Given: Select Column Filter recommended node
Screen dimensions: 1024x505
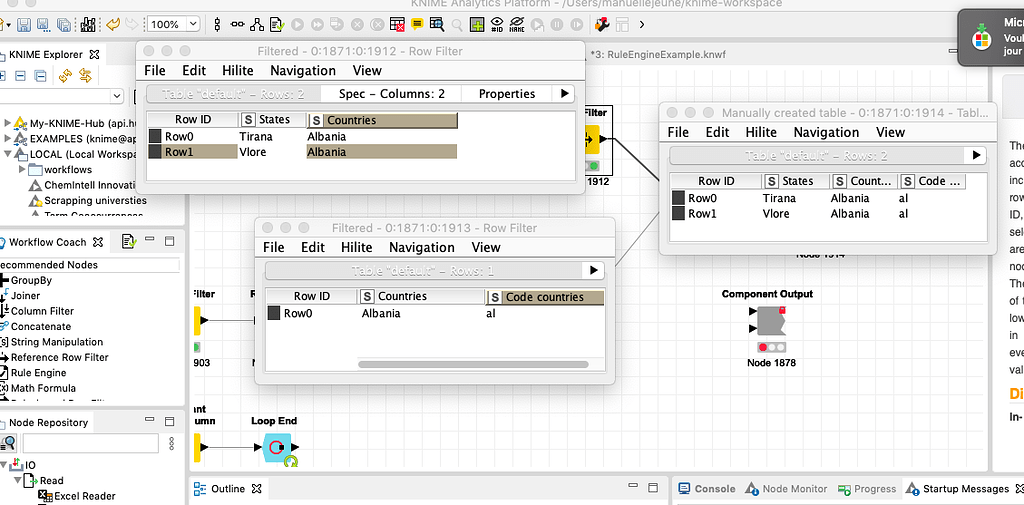Looking at the screenshot, I should point(42,311).
